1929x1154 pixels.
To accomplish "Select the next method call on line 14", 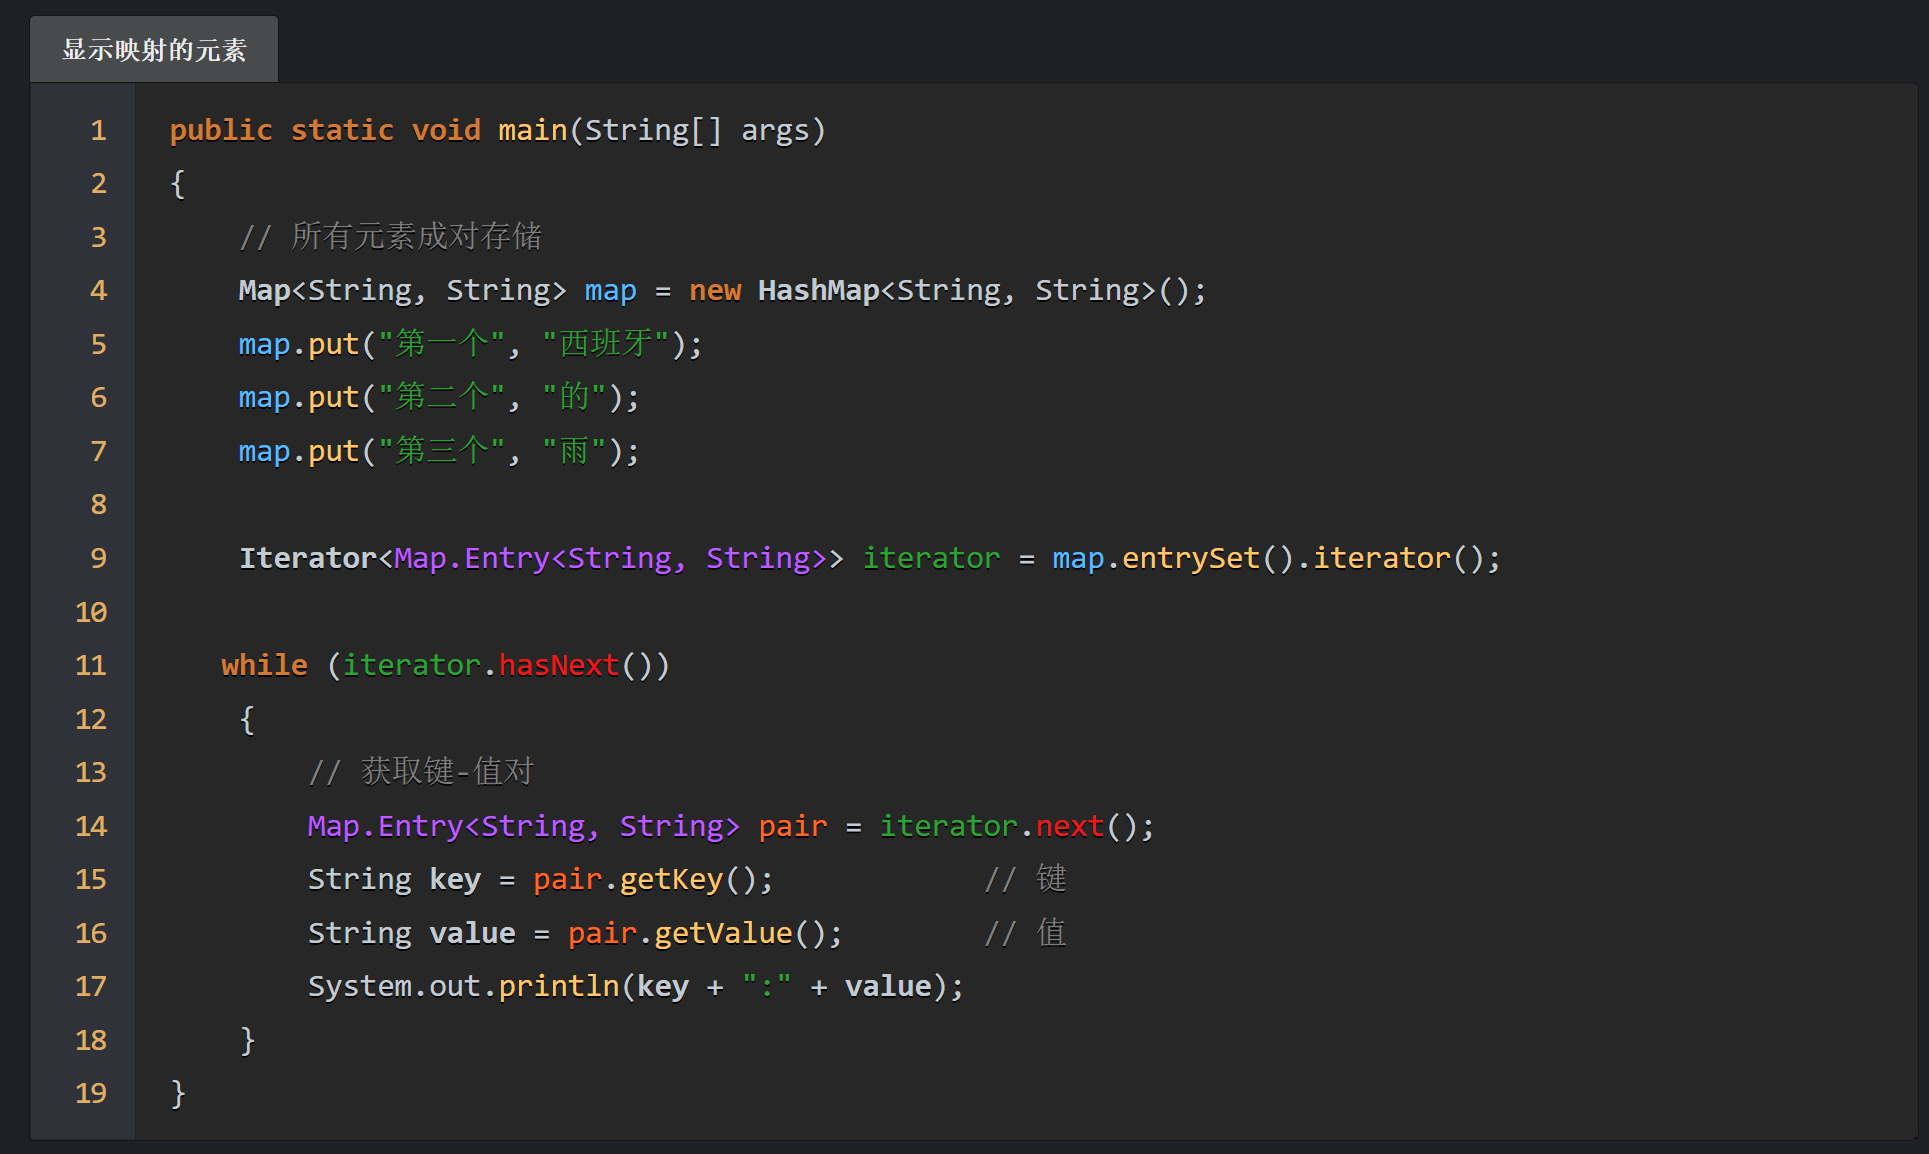I will point(1068,826).
